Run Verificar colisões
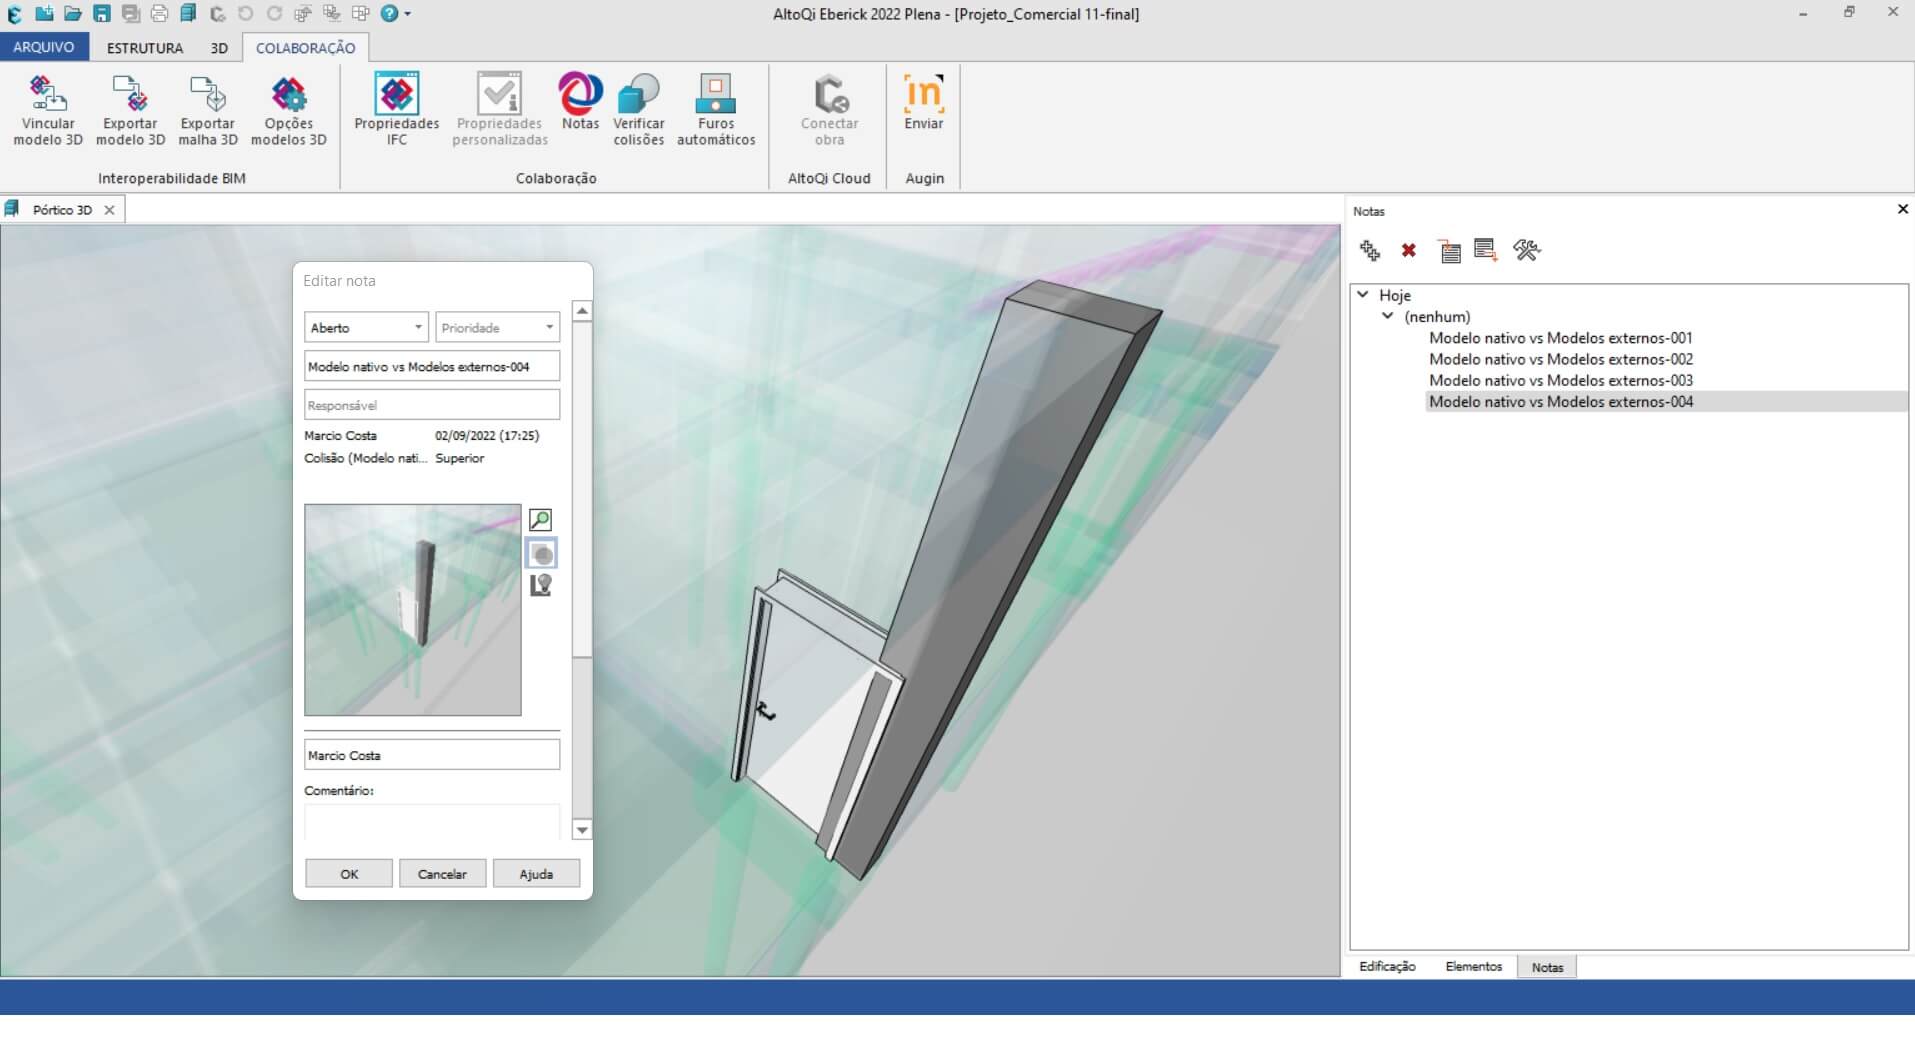1915x1056 pixels. point(638,110)
